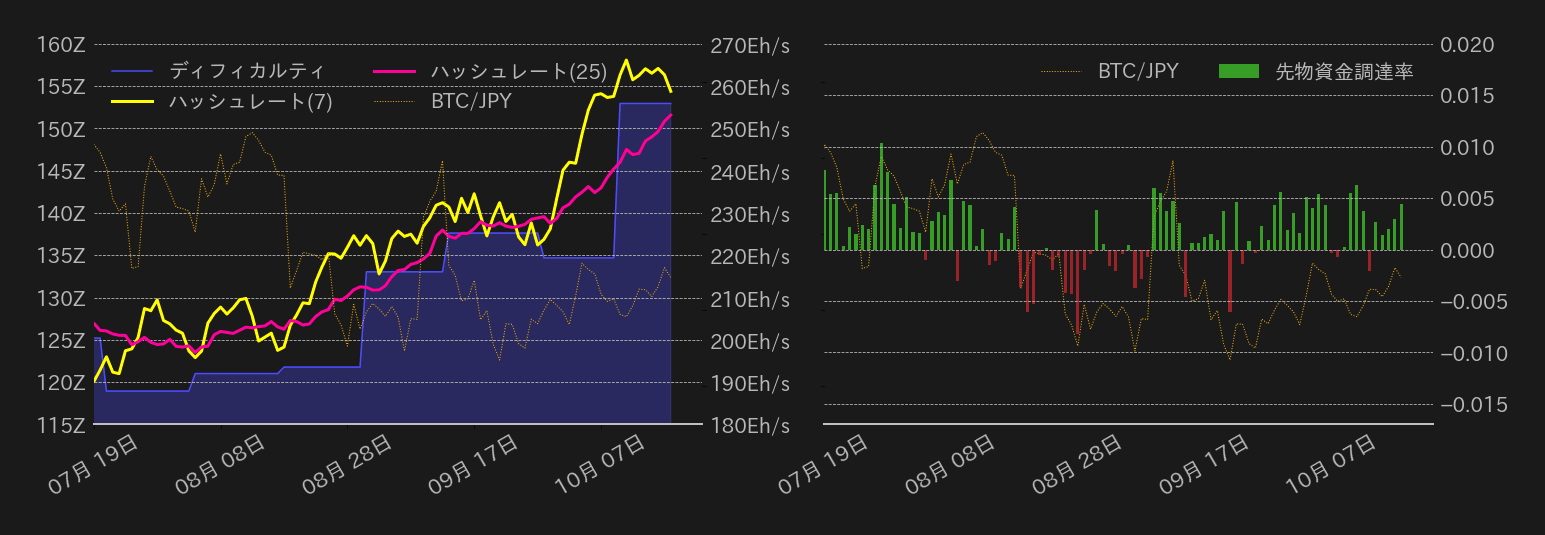Click the green 先物資金調達率 legend swatch
The width and height of the screenshot is (1545, 535).
(1239, 71)
